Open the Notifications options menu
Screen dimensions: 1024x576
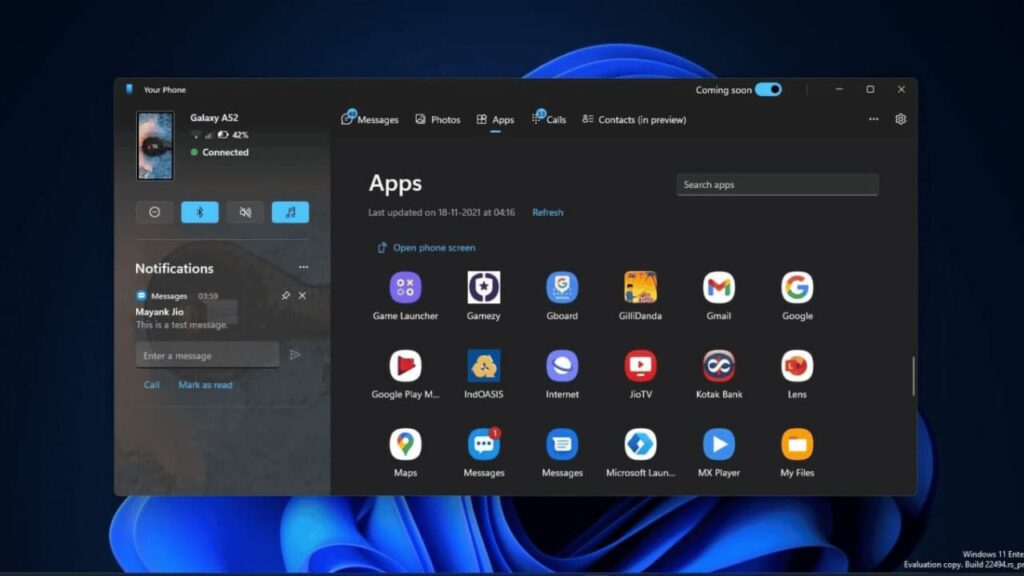[303, 267]
